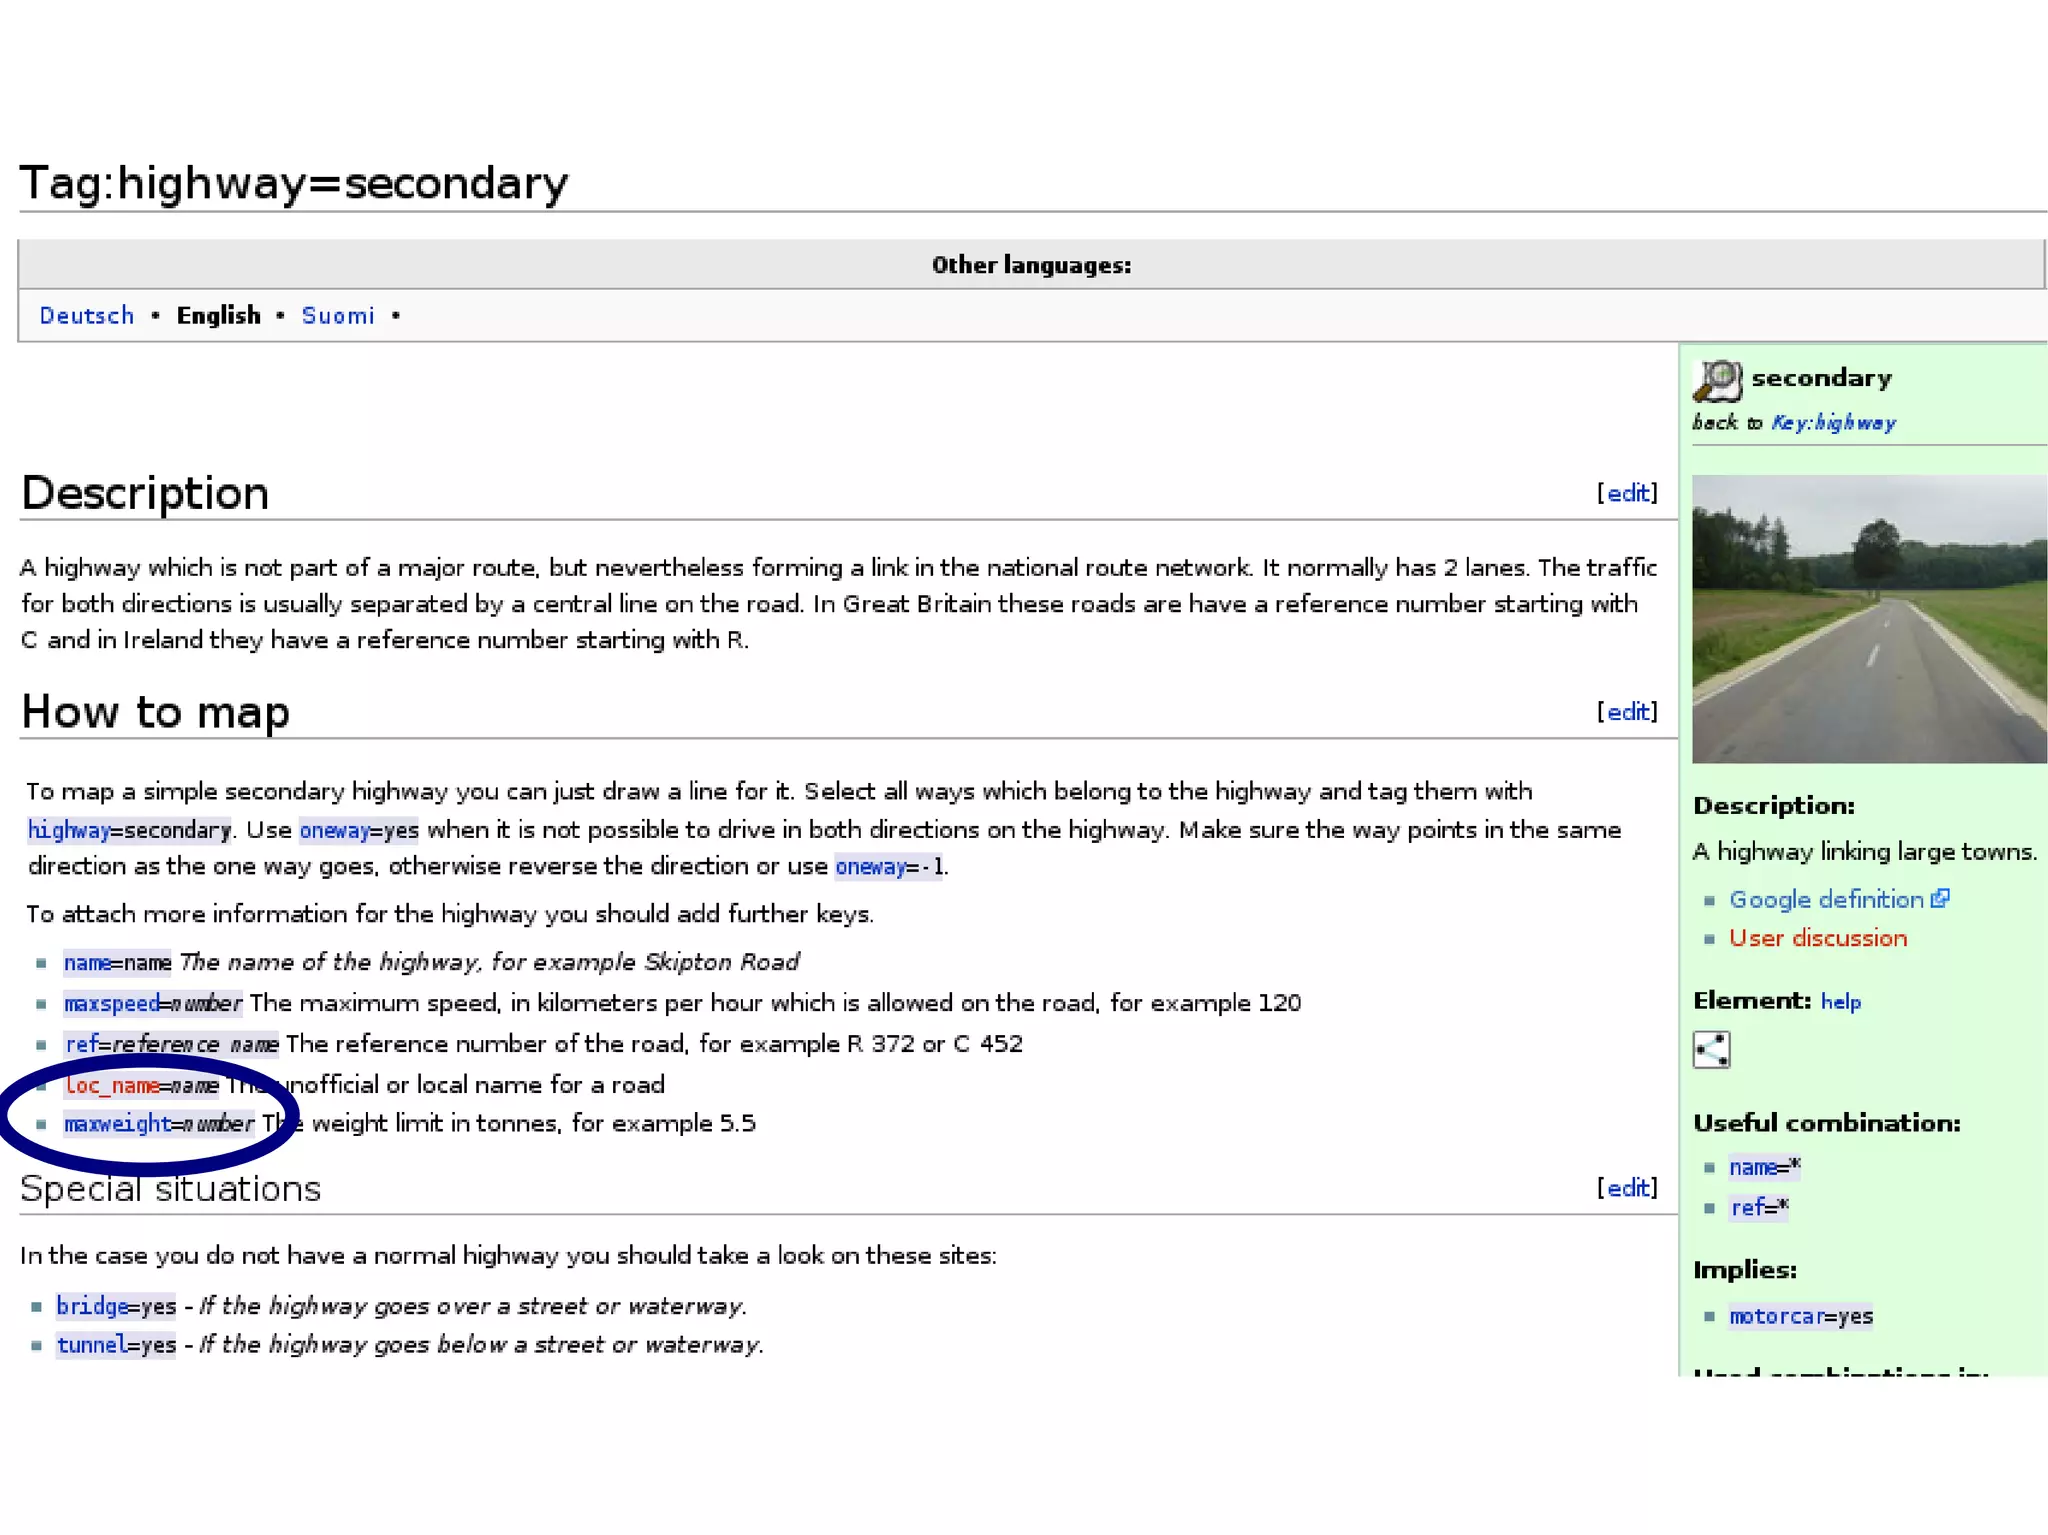Click the external link icon beside Google definition

[x=1940, y=898]
